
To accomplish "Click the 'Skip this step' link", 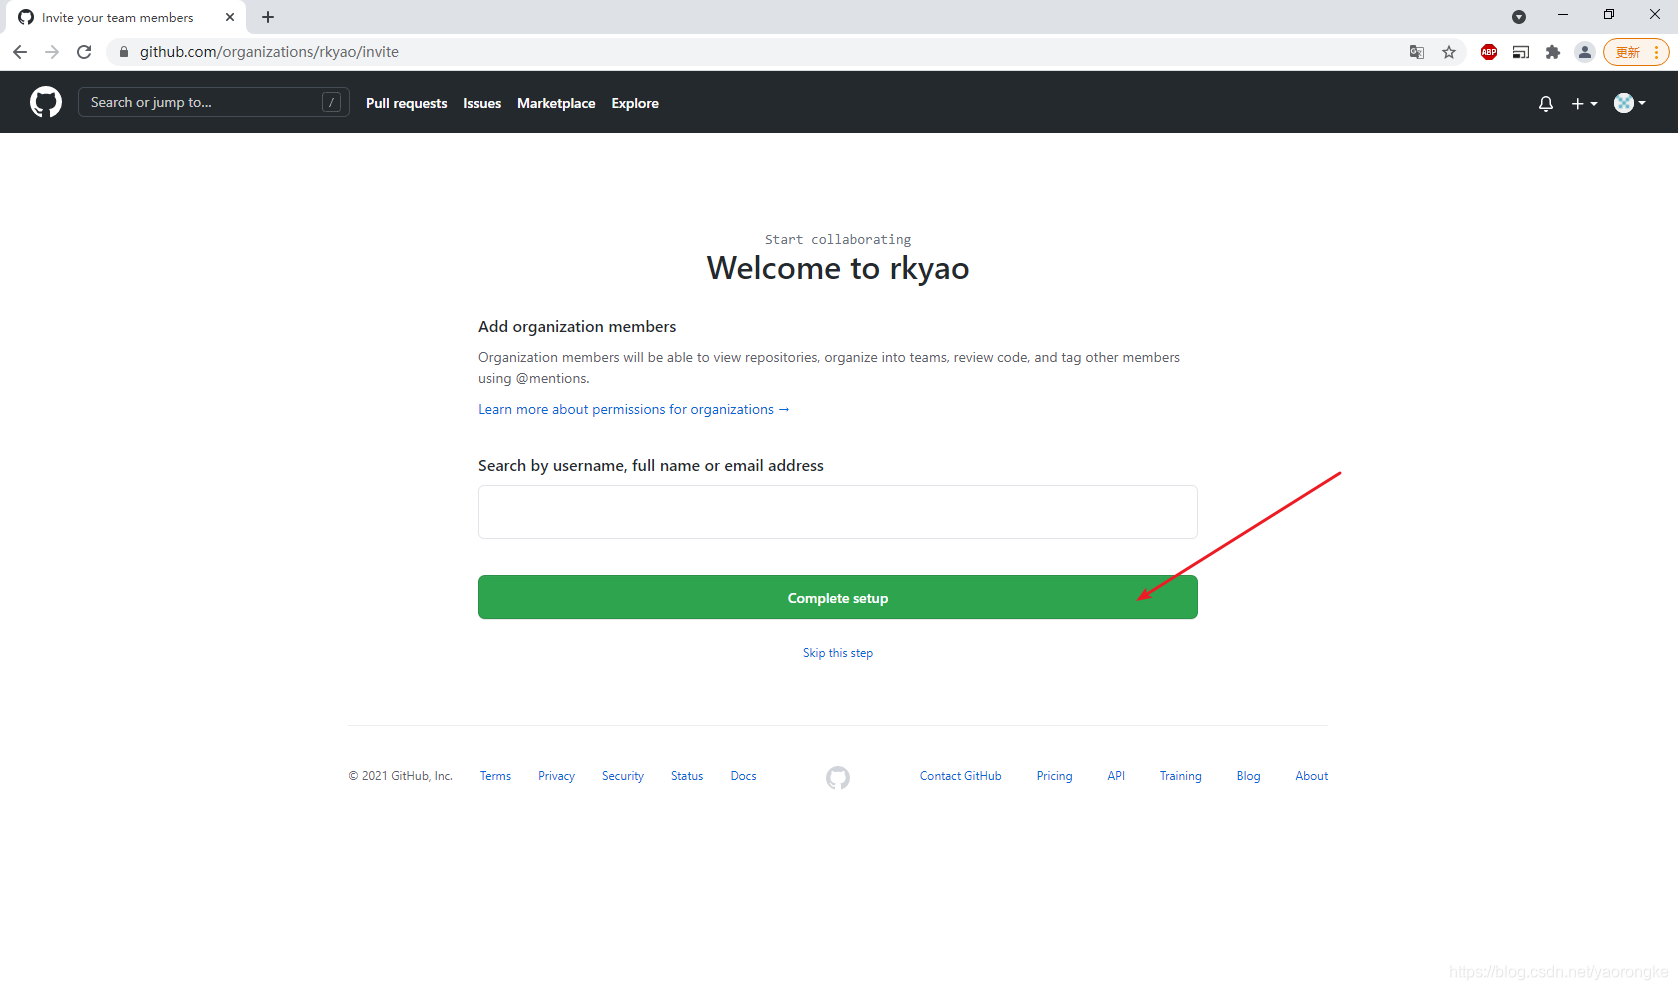I will 838,653.
